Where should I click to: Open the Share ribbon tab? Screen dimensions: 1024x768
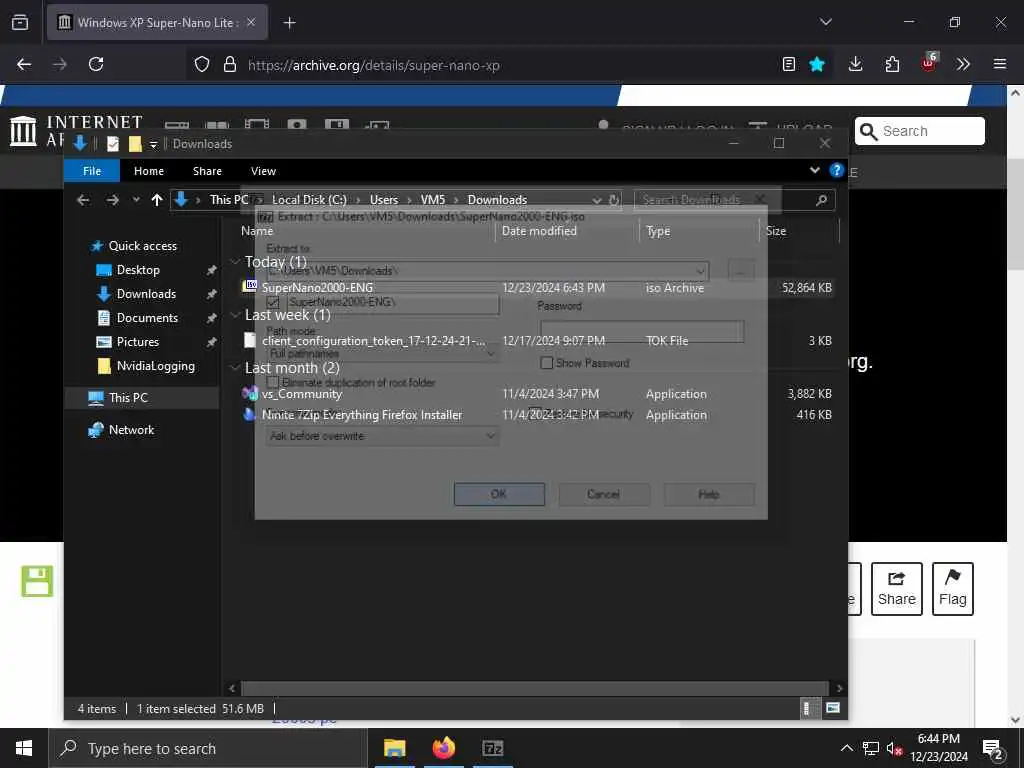click(207, 171)
